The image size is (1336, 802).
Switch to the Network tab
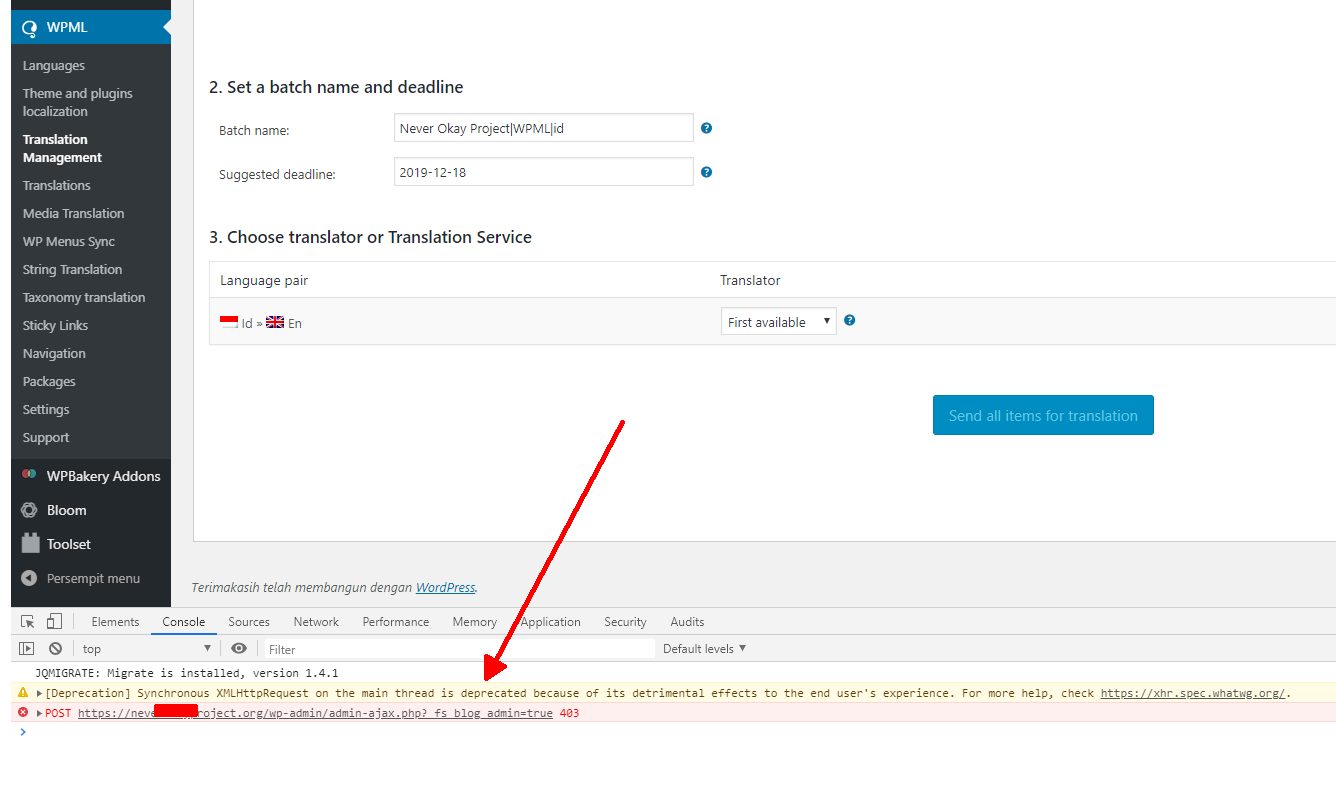316,621
